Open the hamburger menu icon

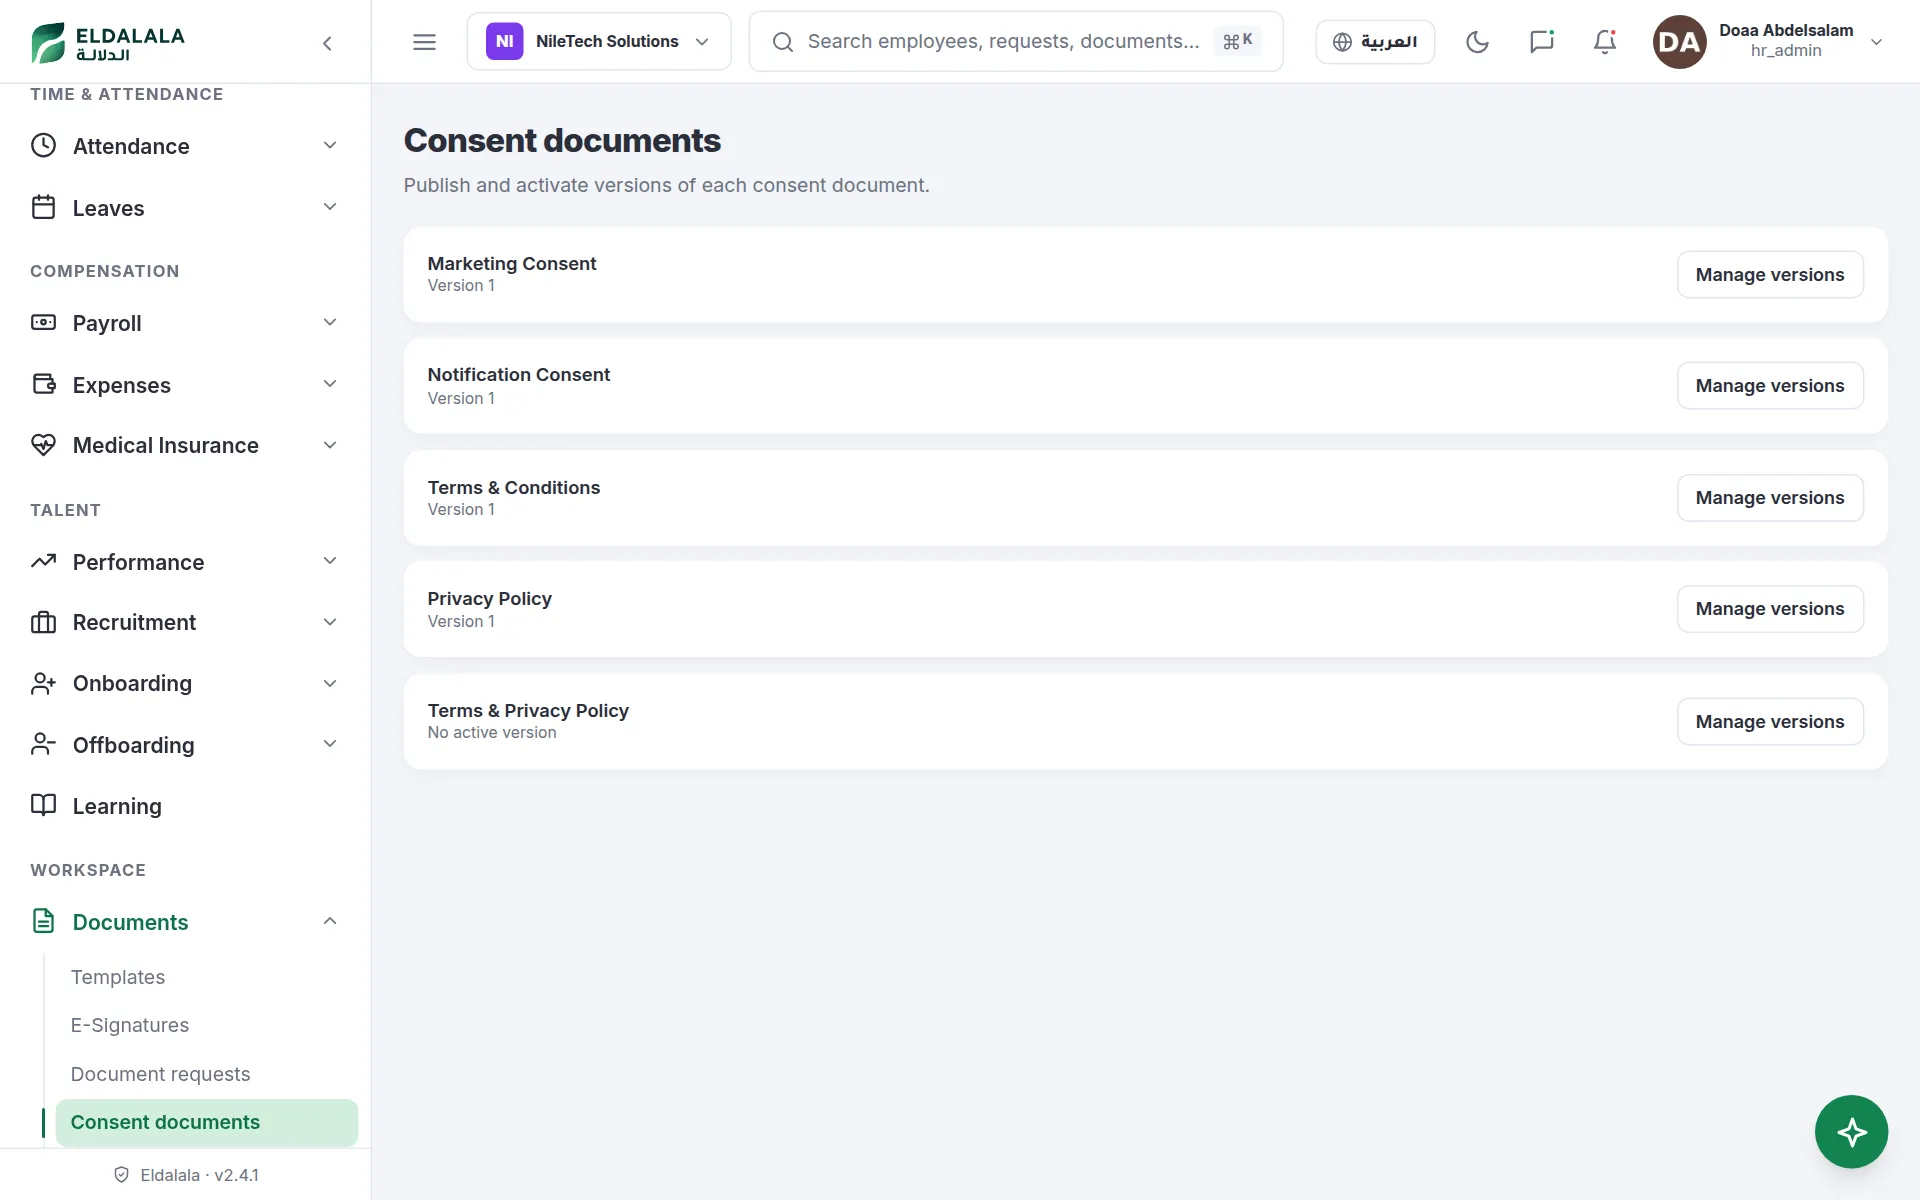click(x=424, y=42)
